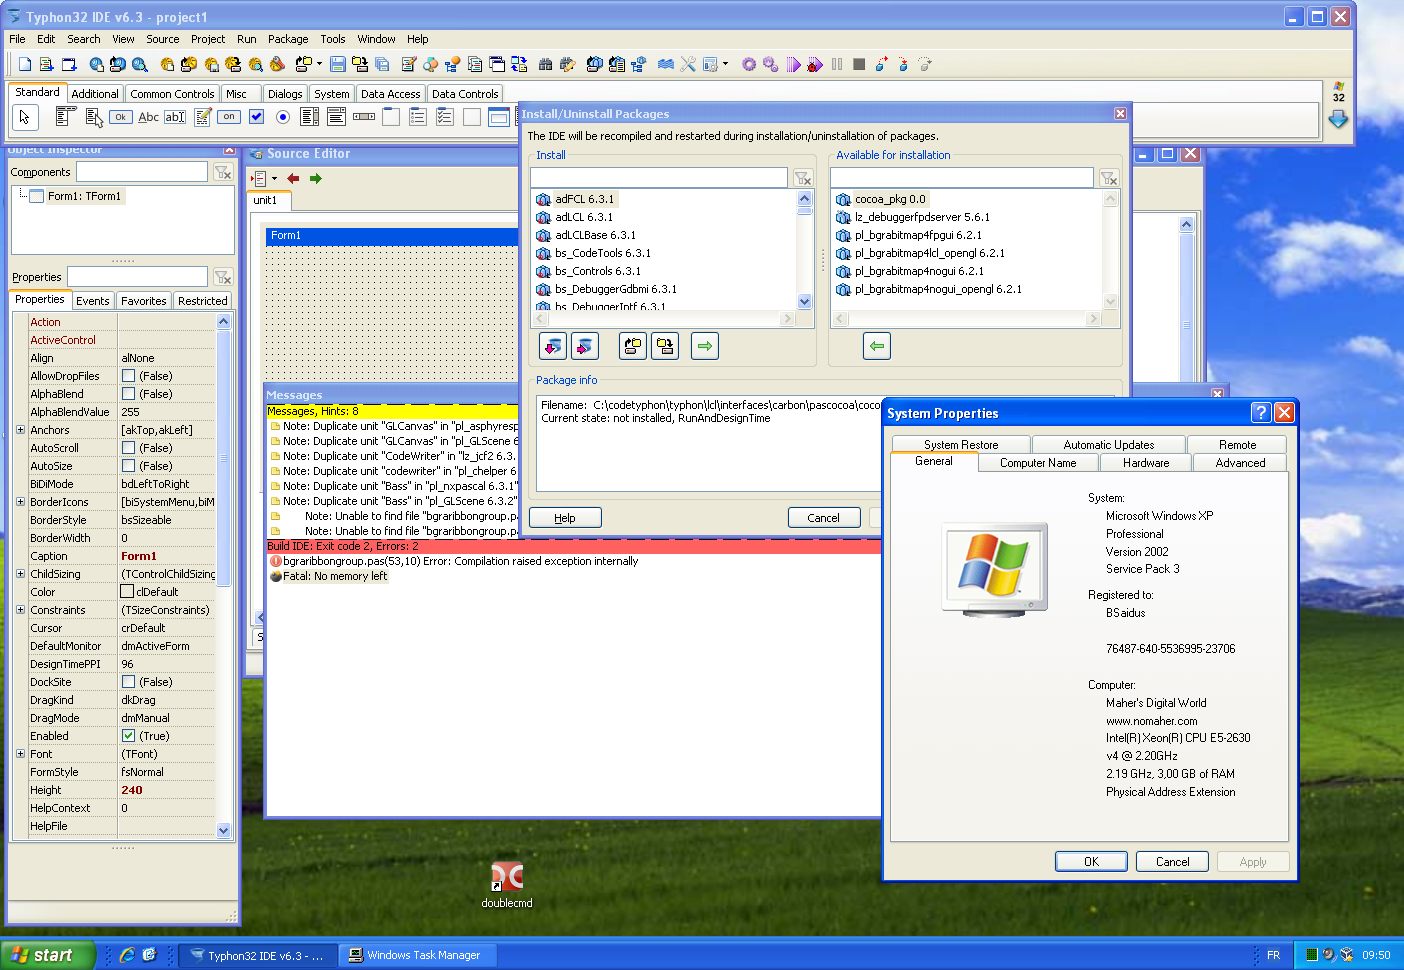This screenshot has width=1404, height=970.
Task: Click Help in Install/Uninstall Packages dialog
Action: click(x=565, y=518)
